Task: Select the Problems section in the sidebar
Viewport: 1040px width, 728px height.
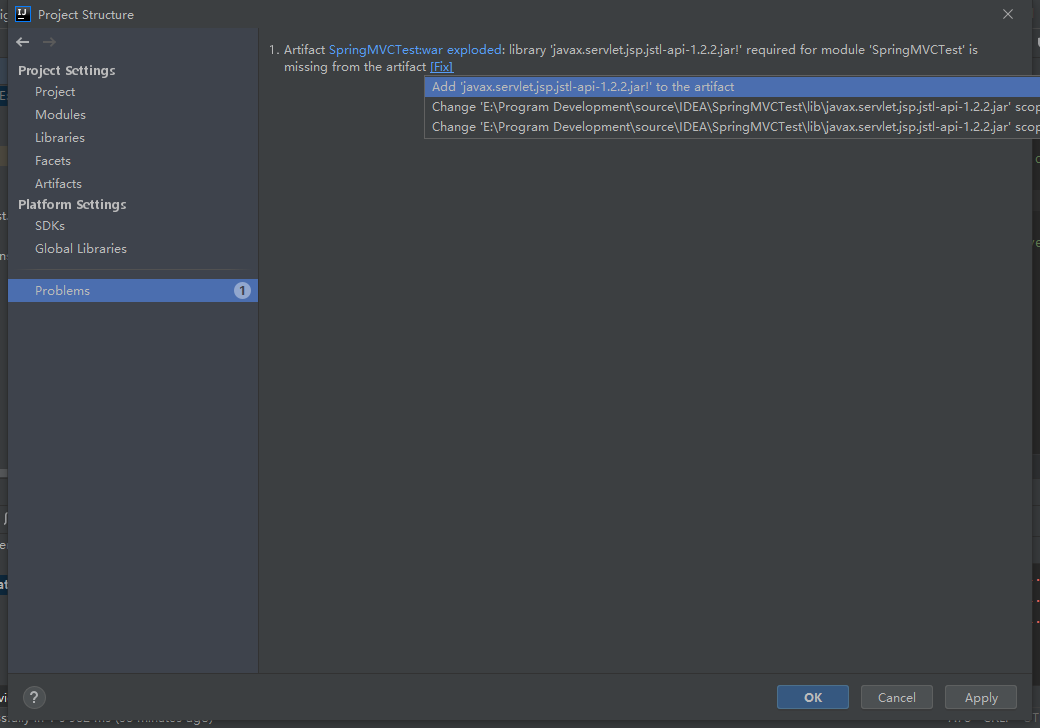Action: (x=62, y=290)
